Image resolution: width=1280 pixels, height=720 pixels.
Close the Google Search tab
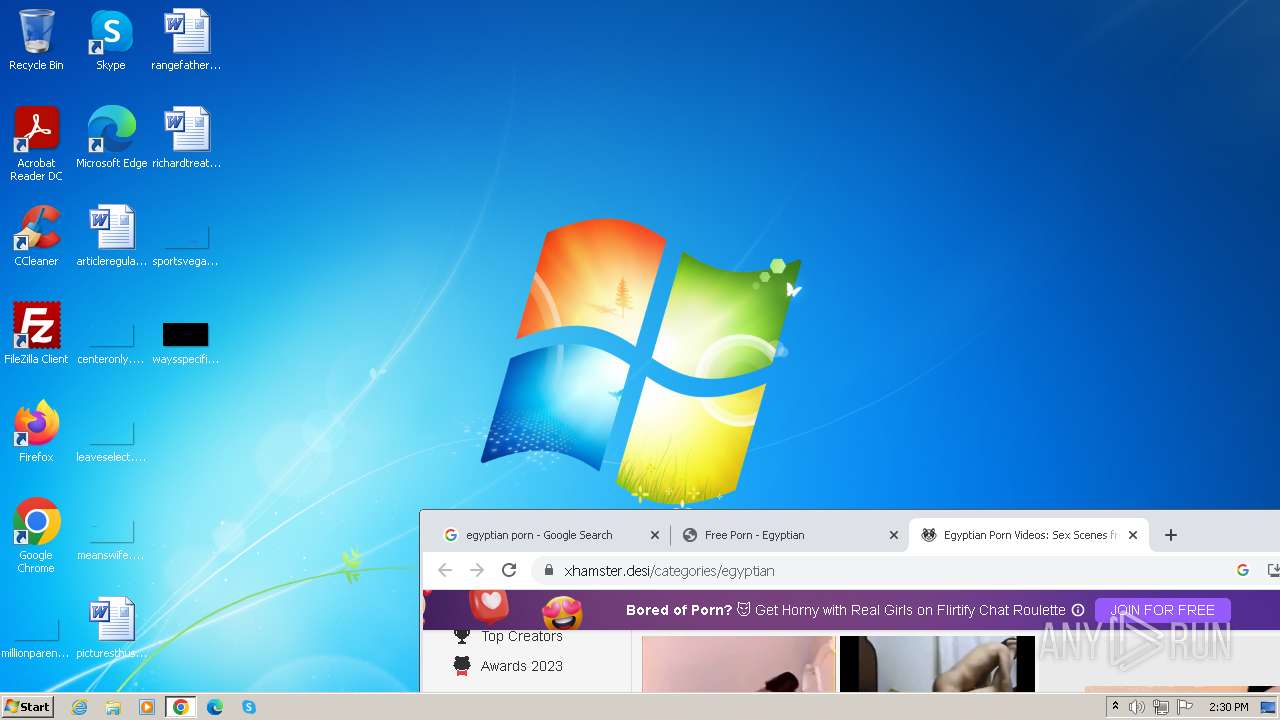[x=655, y=535]
